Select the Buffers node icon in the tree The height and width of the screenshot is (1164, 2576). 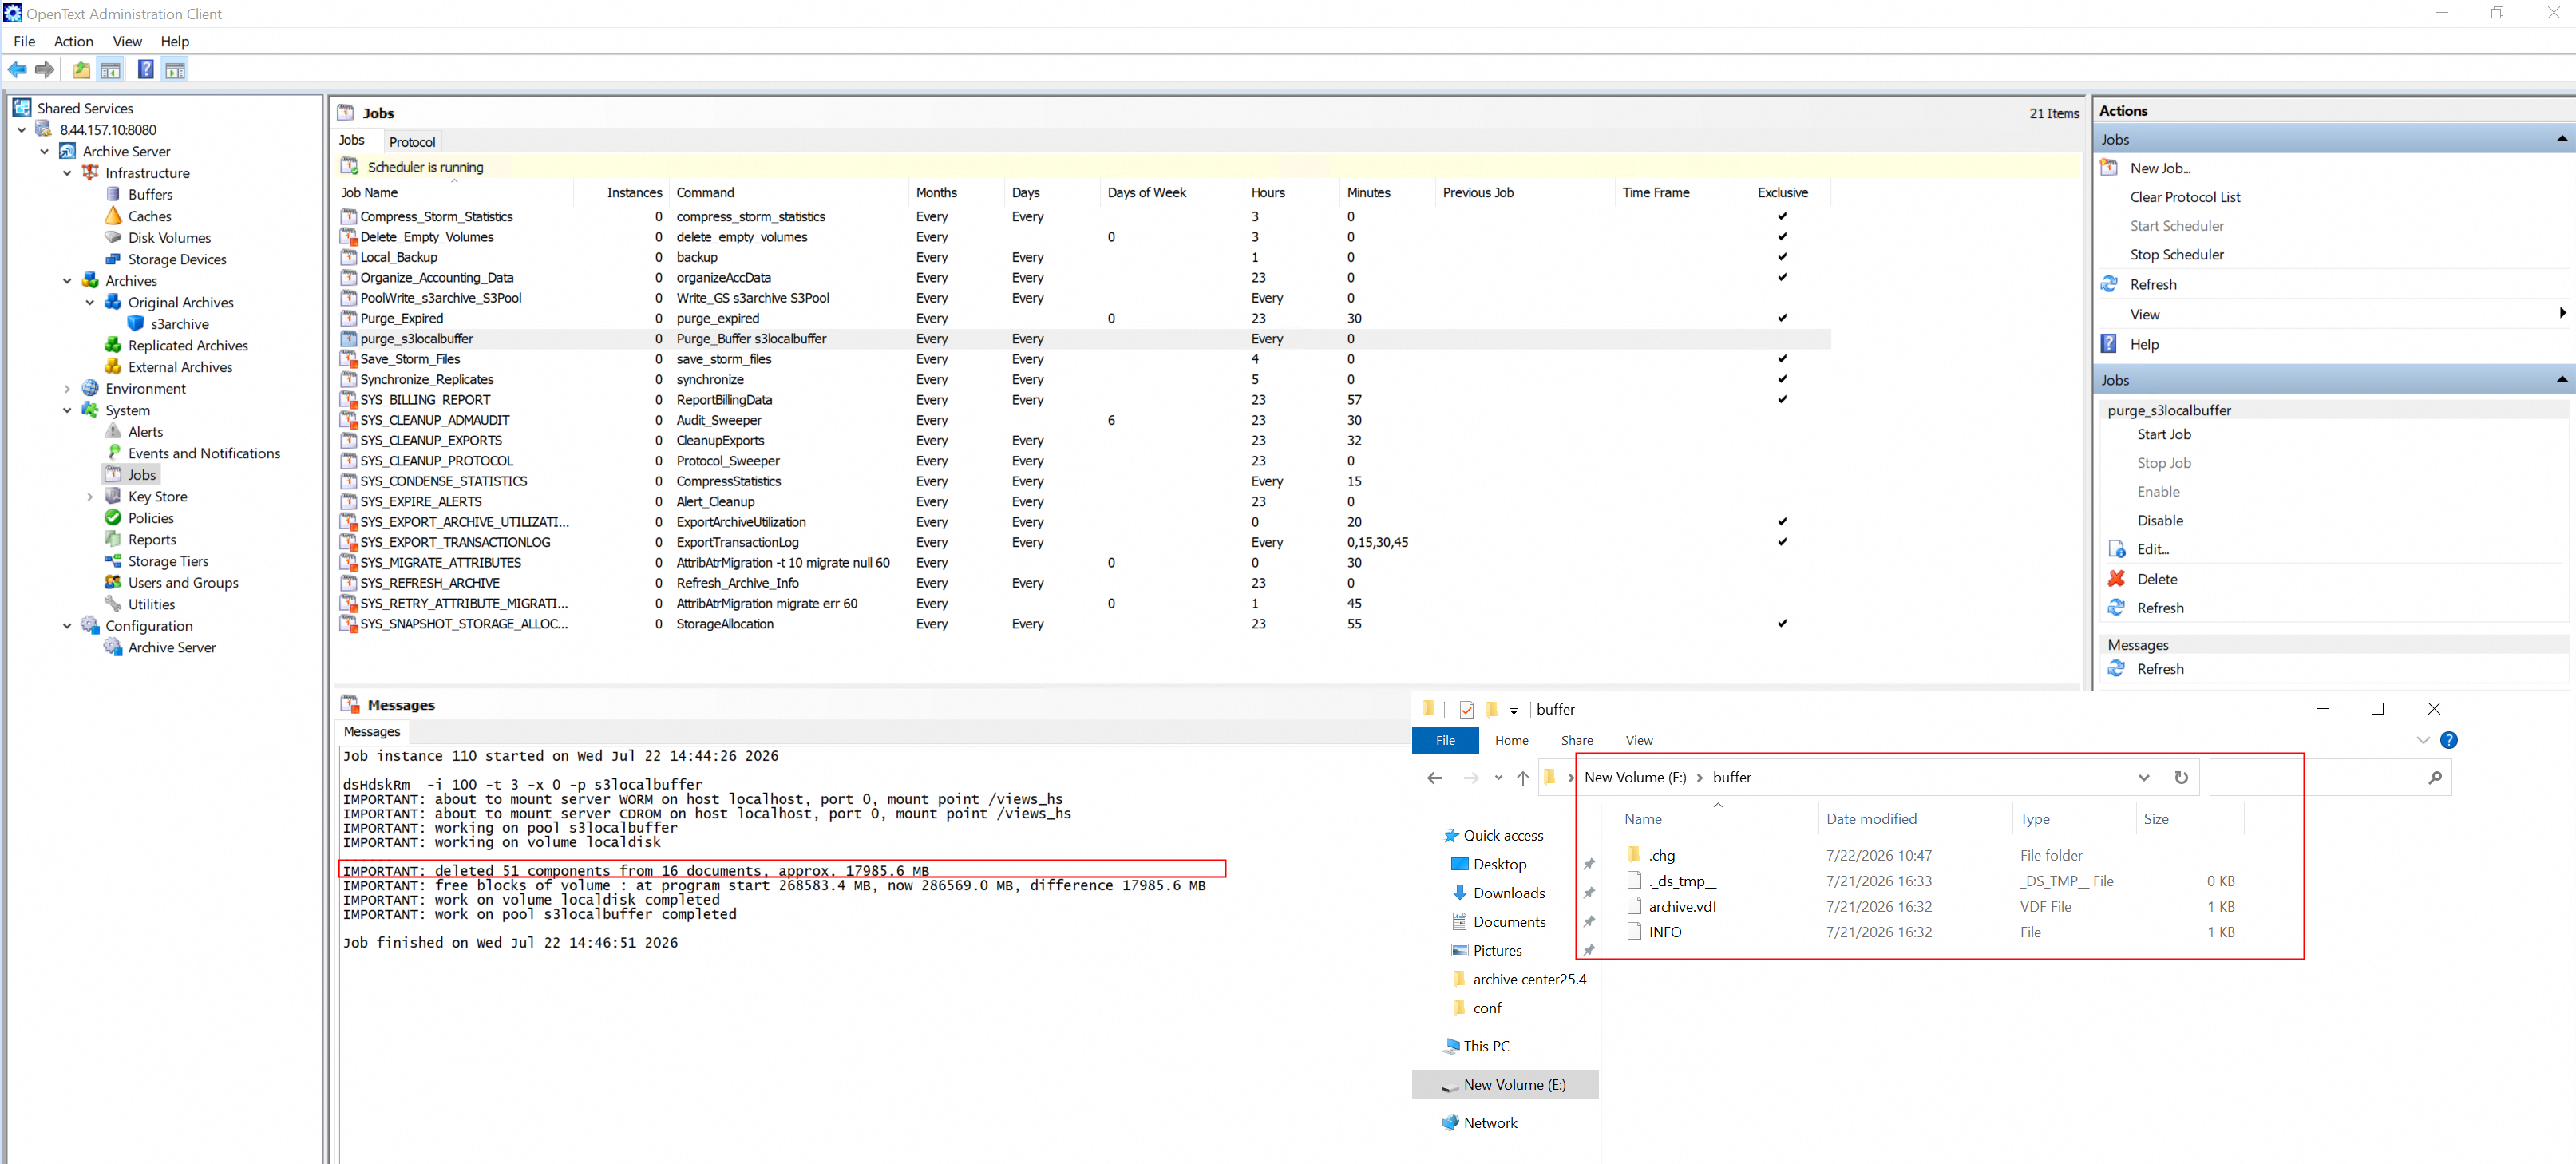[x=113, y=195]
